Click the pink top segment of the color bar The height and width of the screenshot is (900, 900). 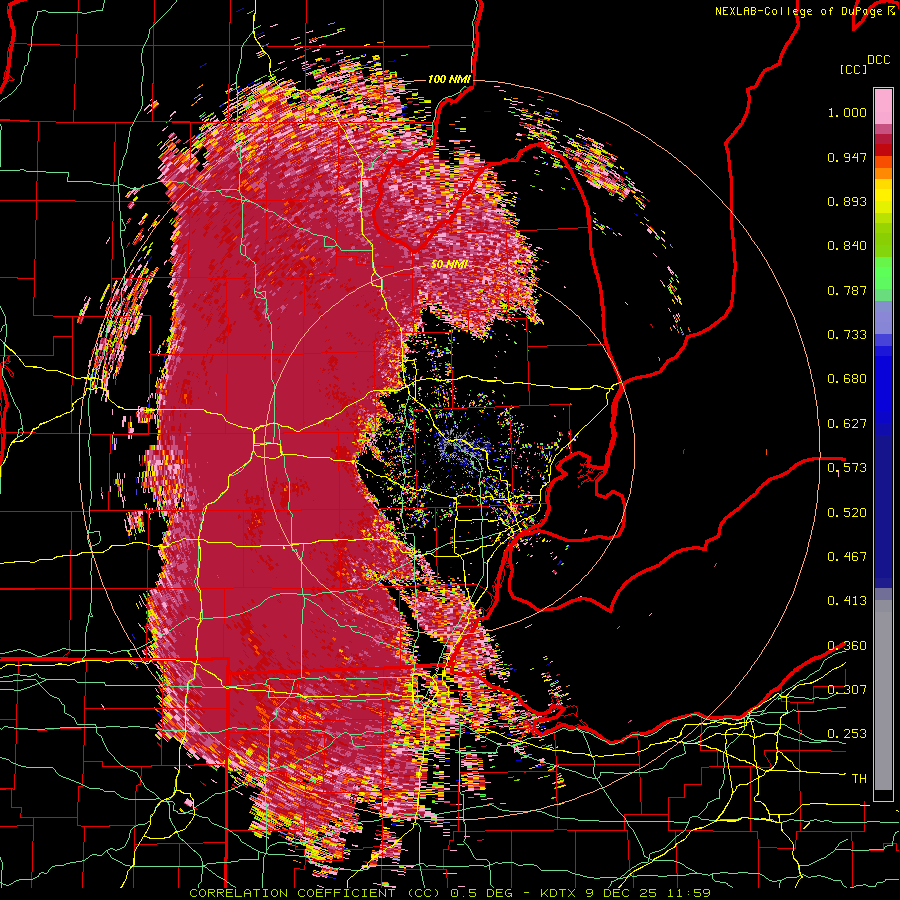pos(883,107)
